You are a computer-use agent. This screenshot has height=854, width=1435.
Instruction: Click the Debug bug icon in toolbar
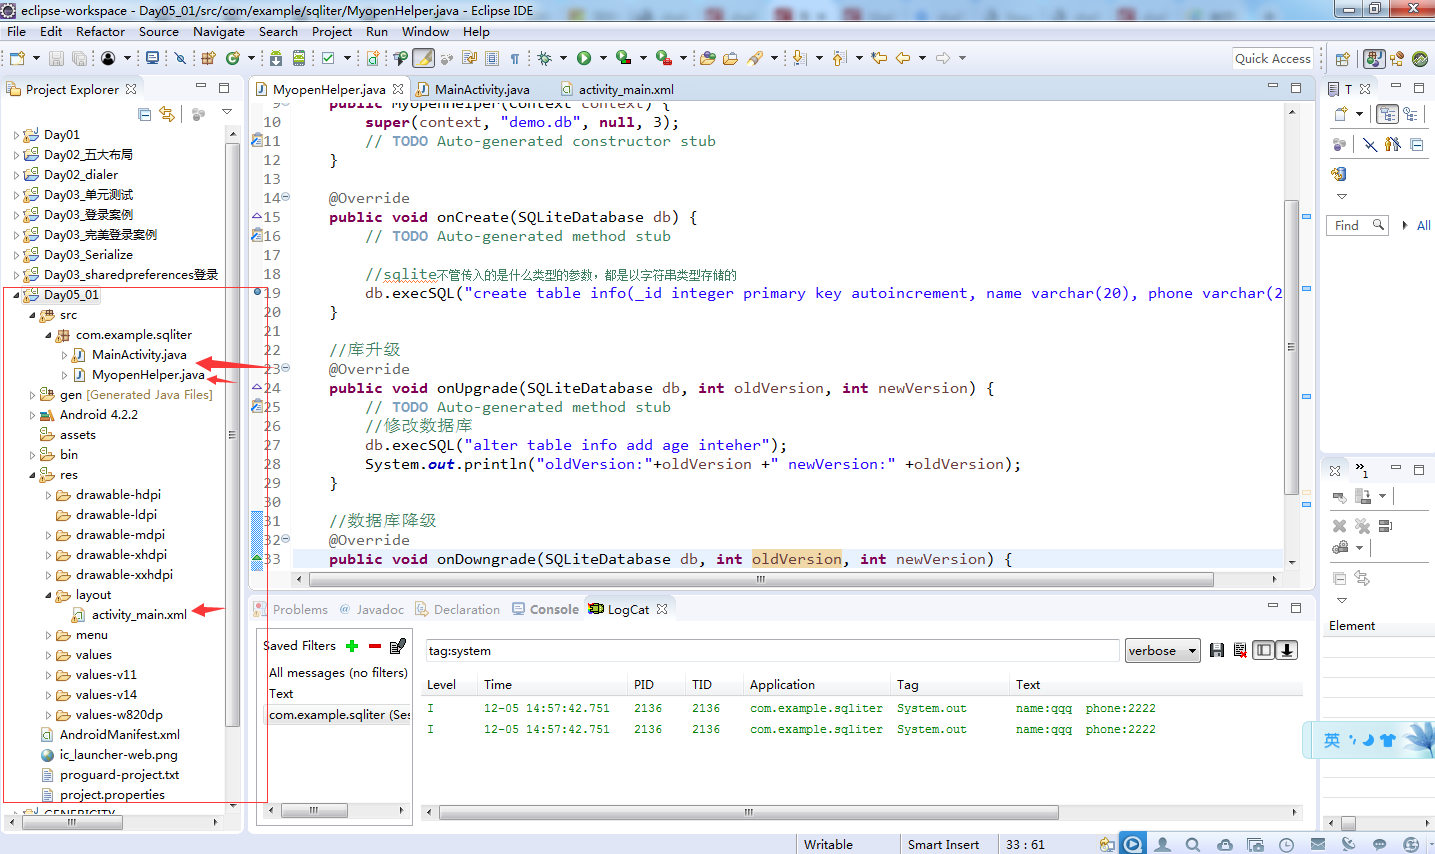pyautogui.click(x=544, y=58)
